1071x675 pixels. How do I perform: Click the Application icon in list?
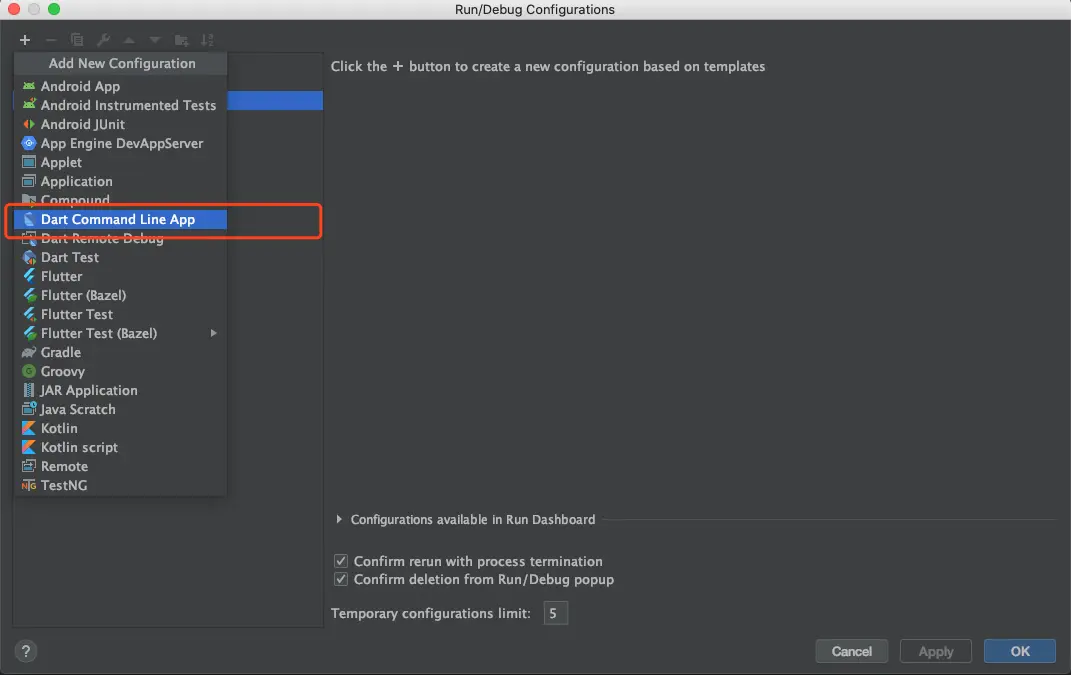point(29,182)
